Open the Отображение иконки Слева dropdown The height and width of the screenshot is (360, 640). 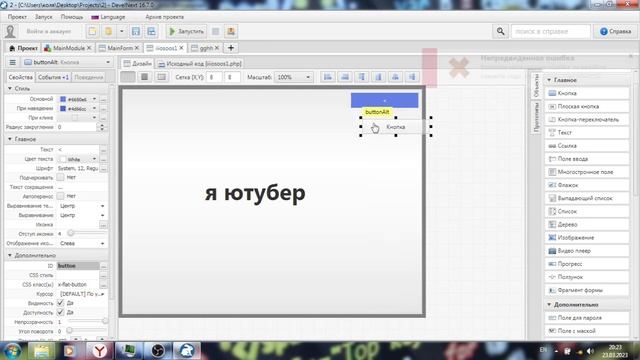point(82,243)
